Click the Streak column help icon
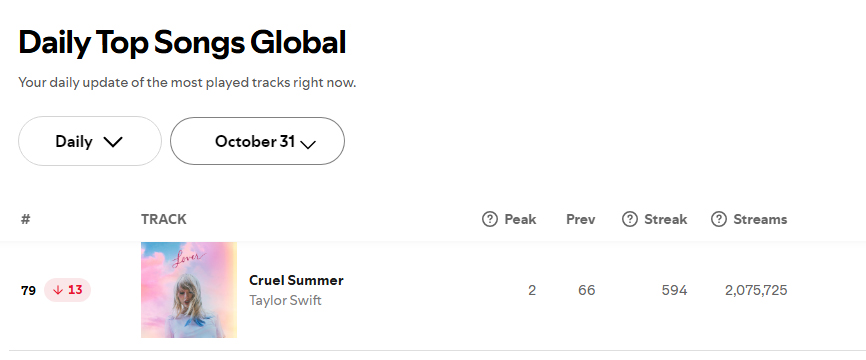The width and height of the screenshot is (866, 360). pyautogui.click(x=630, y=219)
